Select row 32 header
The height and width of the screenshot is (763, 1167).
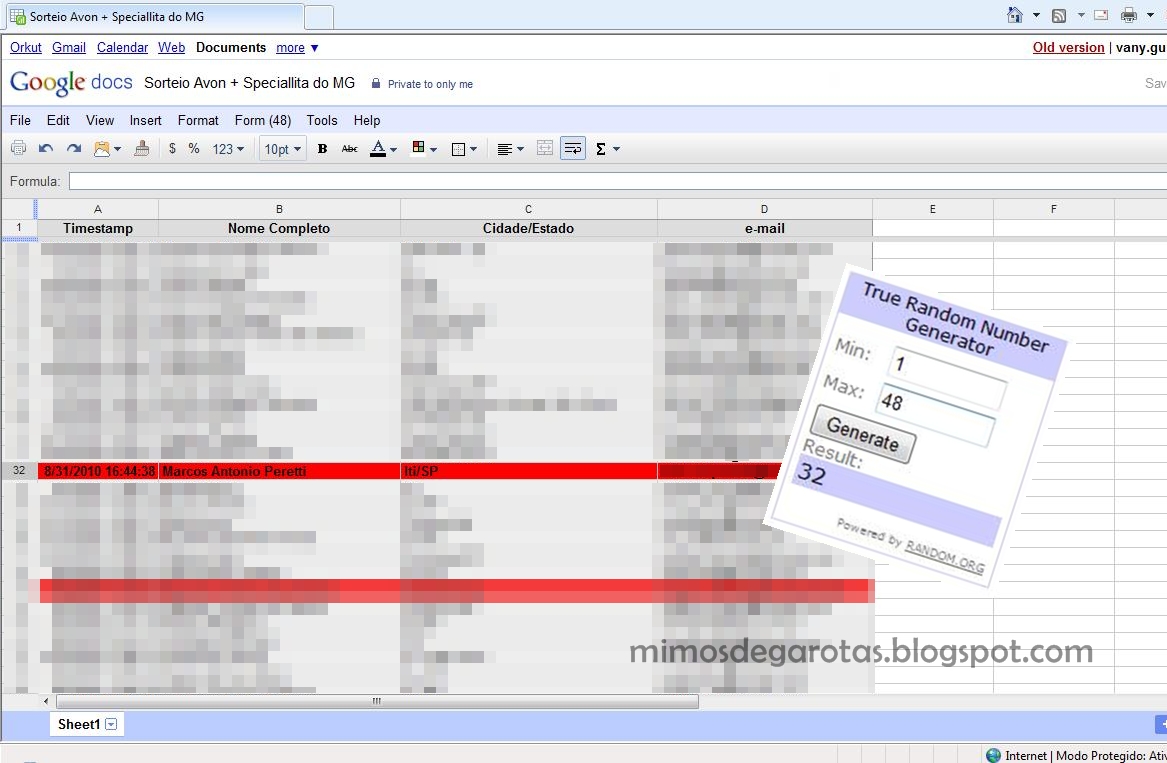tap(19, 470)
